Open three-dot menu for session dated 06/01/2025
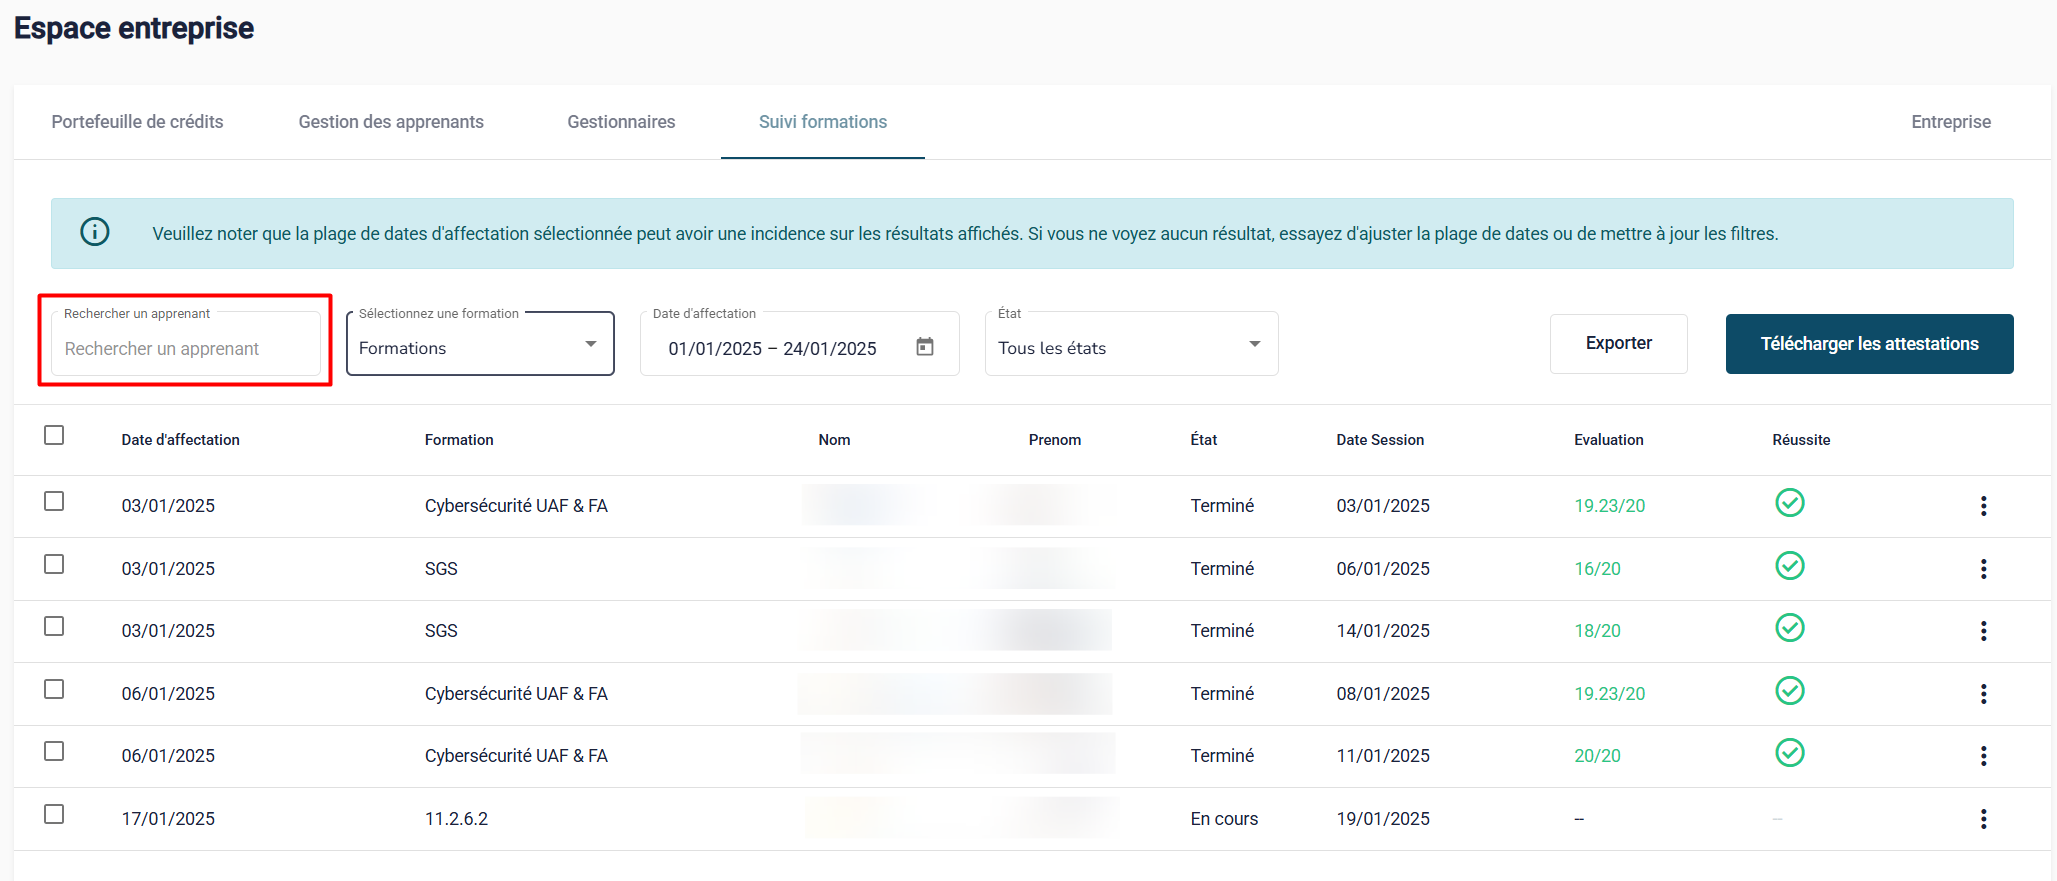Screen dimensions: 2057x881 click(x=1983, y=569)
